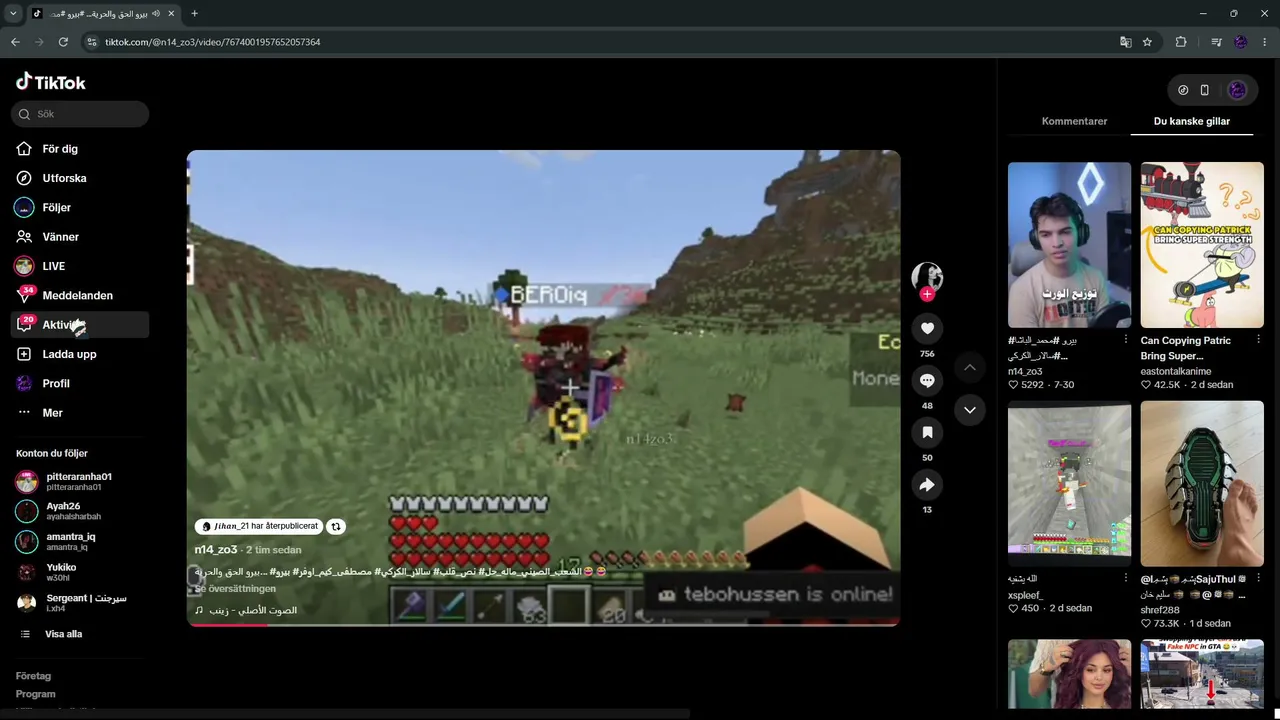The image size is (1280, 720).
Task: Open the shref288 shoe video thumbnail
Action: 1202,484
